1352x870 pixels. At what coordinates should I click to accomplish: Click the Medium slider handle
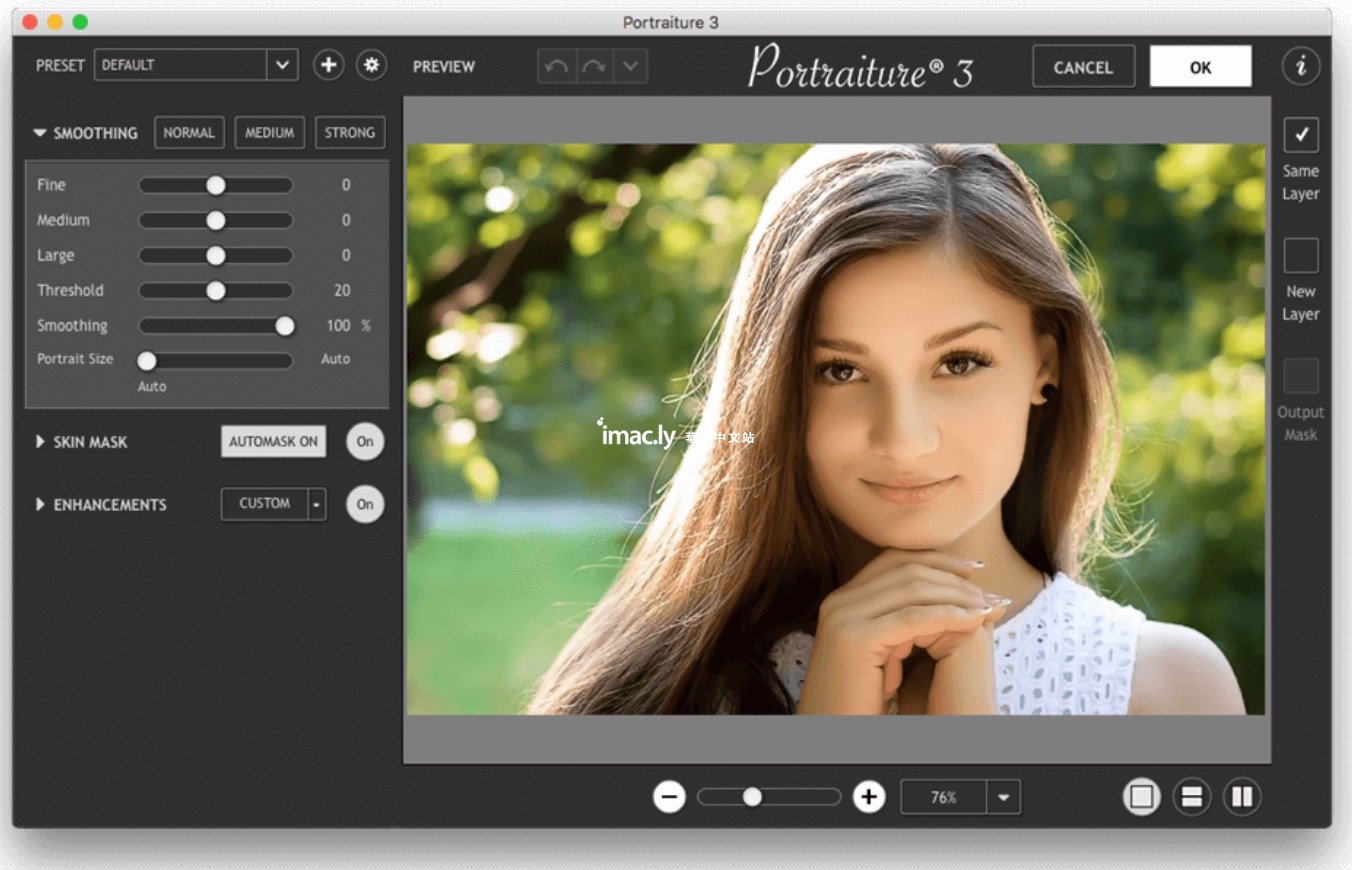pos(215,220)
